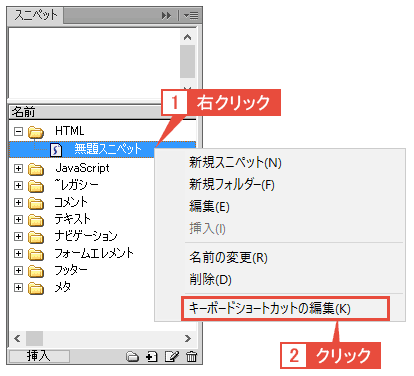Click the ナビゲーション folder icon
414x376 pixels.
coord(36,237)
